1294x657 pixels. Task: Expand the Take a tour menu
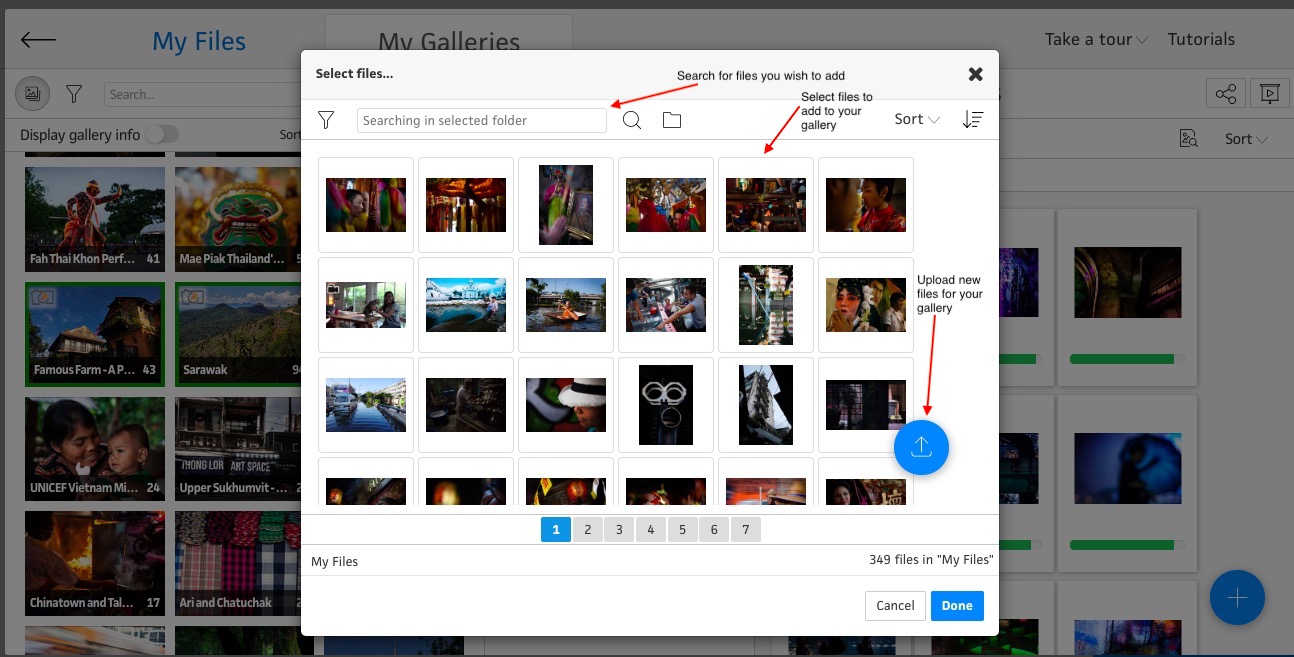(x=1096, y=39)
